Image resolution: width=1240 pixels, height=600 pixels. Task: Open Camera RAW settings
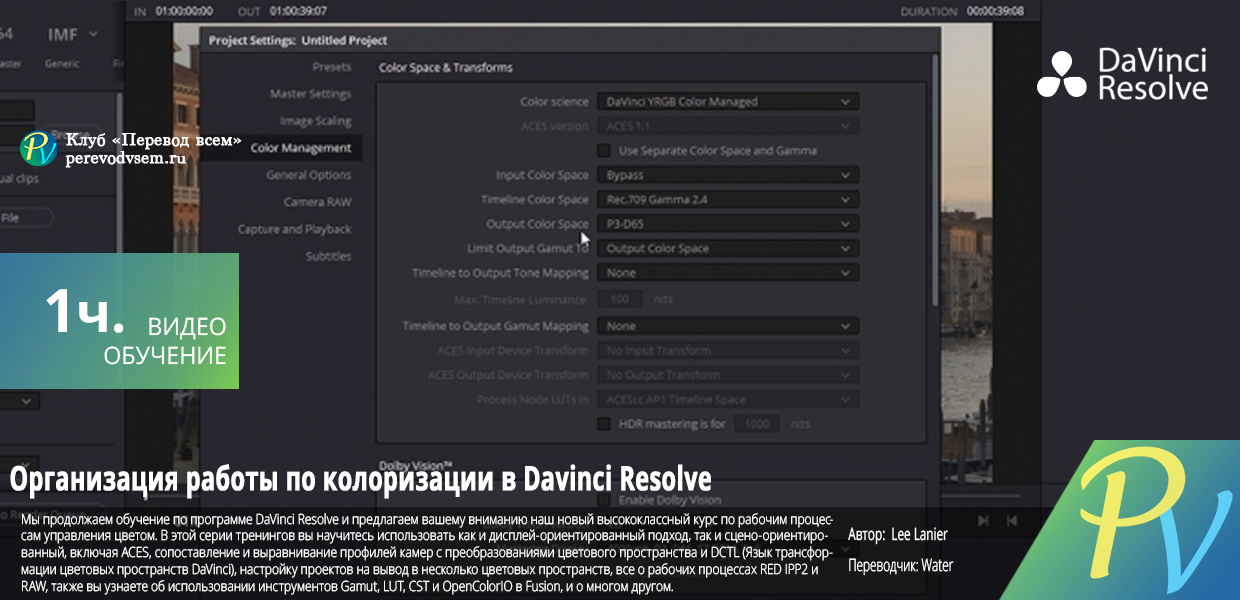point(317,202)
